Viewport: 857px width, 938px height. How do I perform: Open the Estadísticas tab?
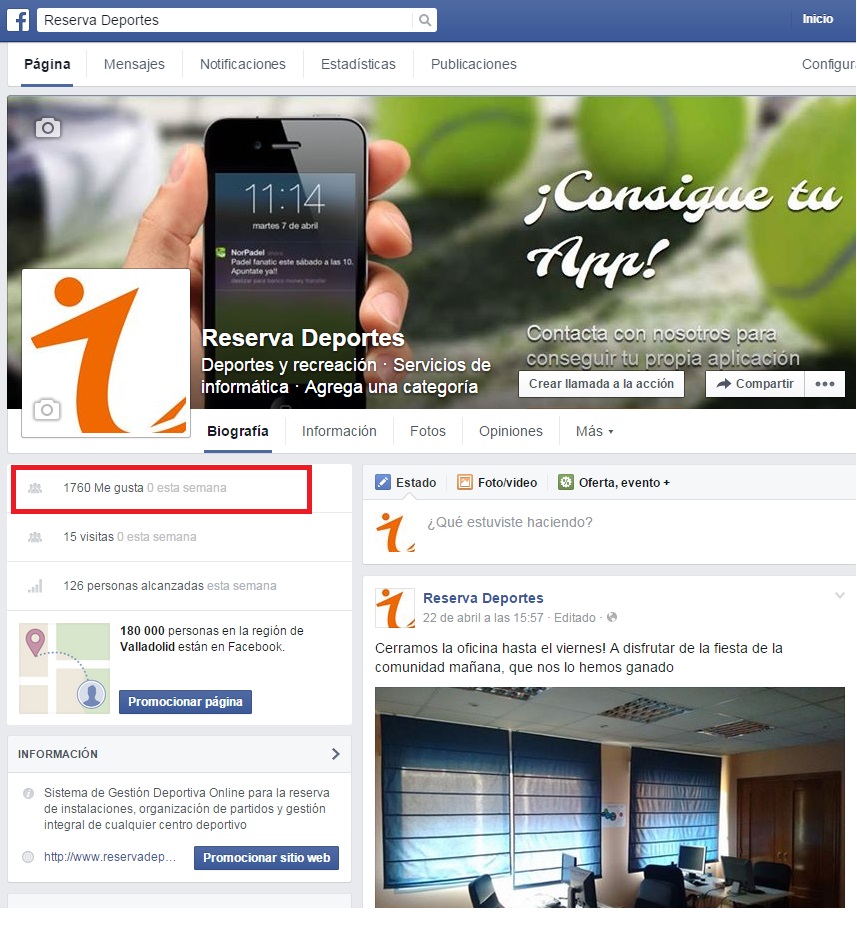[x=358, y=63]
